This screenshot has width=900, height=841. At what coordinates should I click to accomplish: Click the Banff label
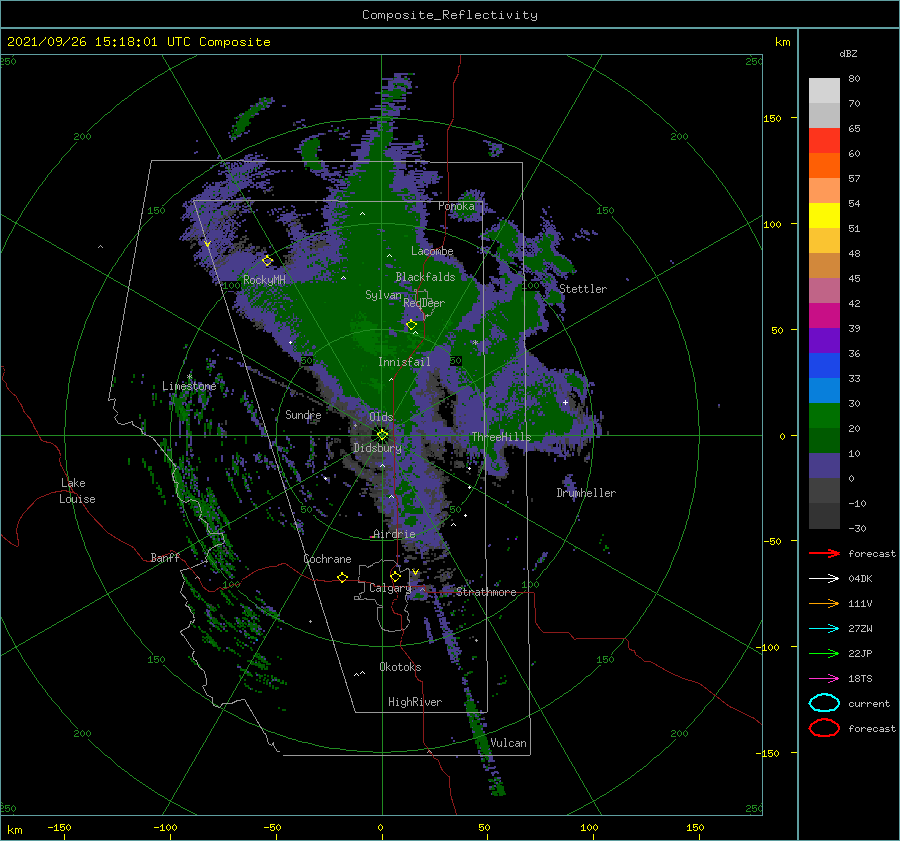[165, 557]
